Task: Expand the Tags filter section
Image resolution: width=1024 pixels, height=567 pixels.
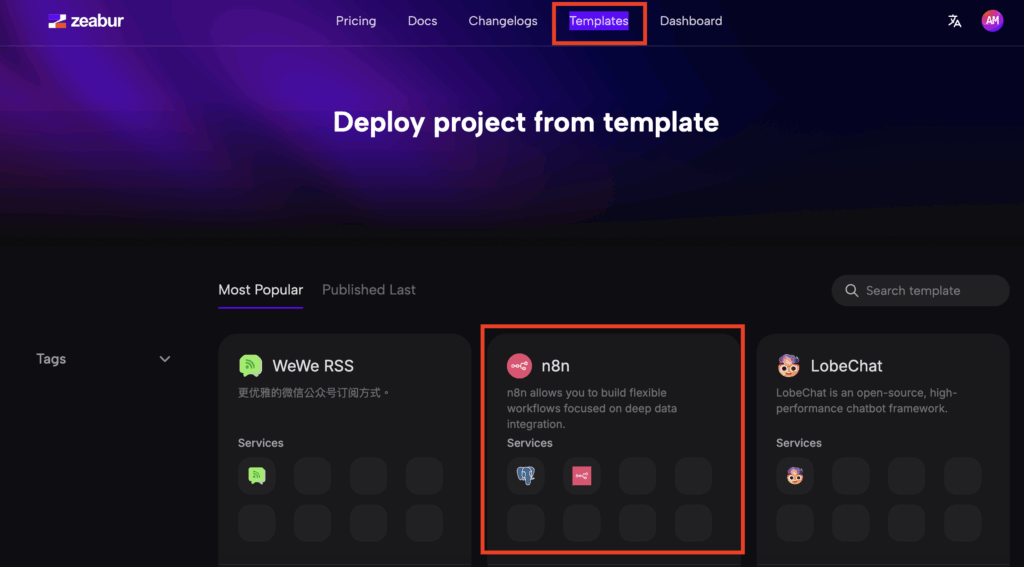Action: pyautogui.click(x=103, y=359)
